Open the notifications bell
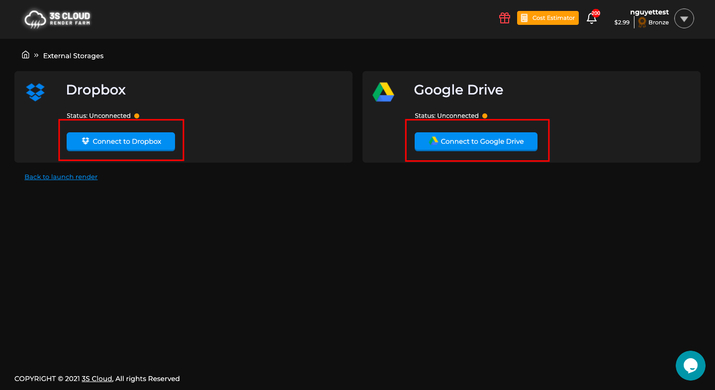The height and width of the screenshot is (390, 715). tap(592, 18)
